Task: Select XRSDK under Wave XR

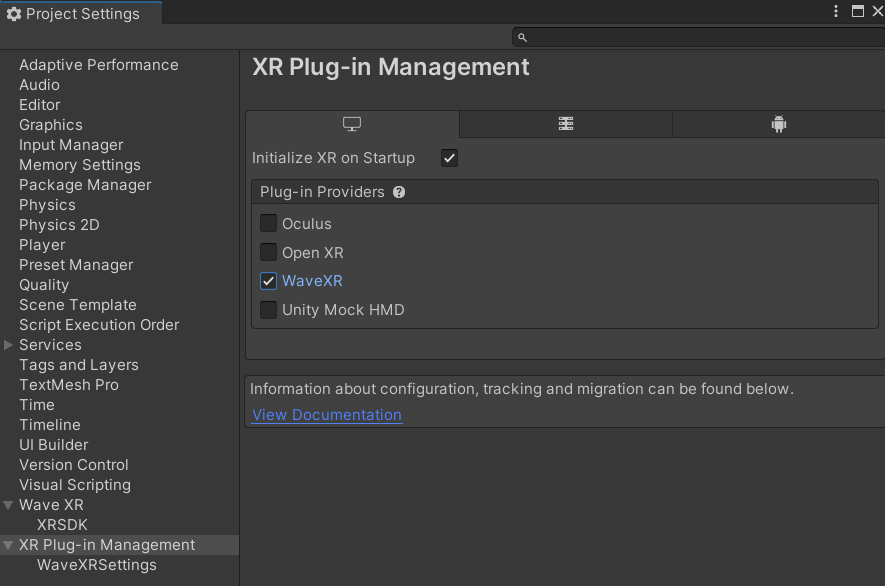Action: point(61,524)
